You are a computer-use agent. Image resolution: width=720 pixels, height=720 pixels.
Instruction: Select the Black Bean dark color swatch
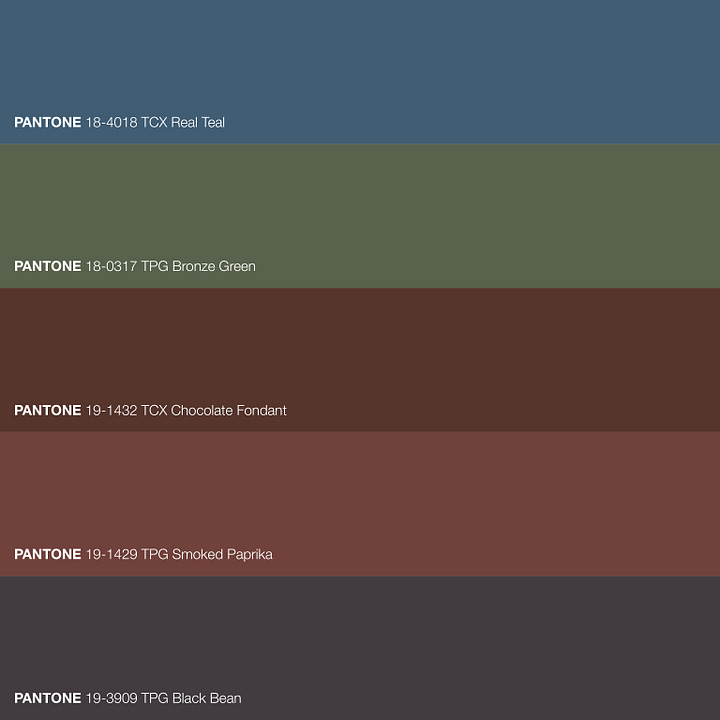[360, 648]
